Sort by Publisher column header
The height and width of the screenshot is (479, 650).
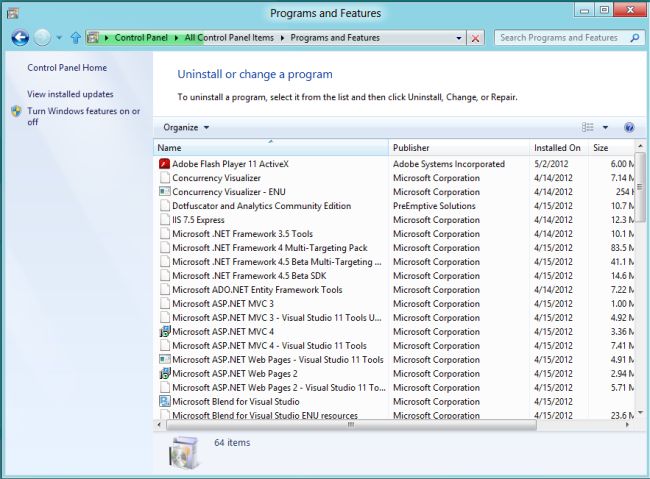[459, 148]
